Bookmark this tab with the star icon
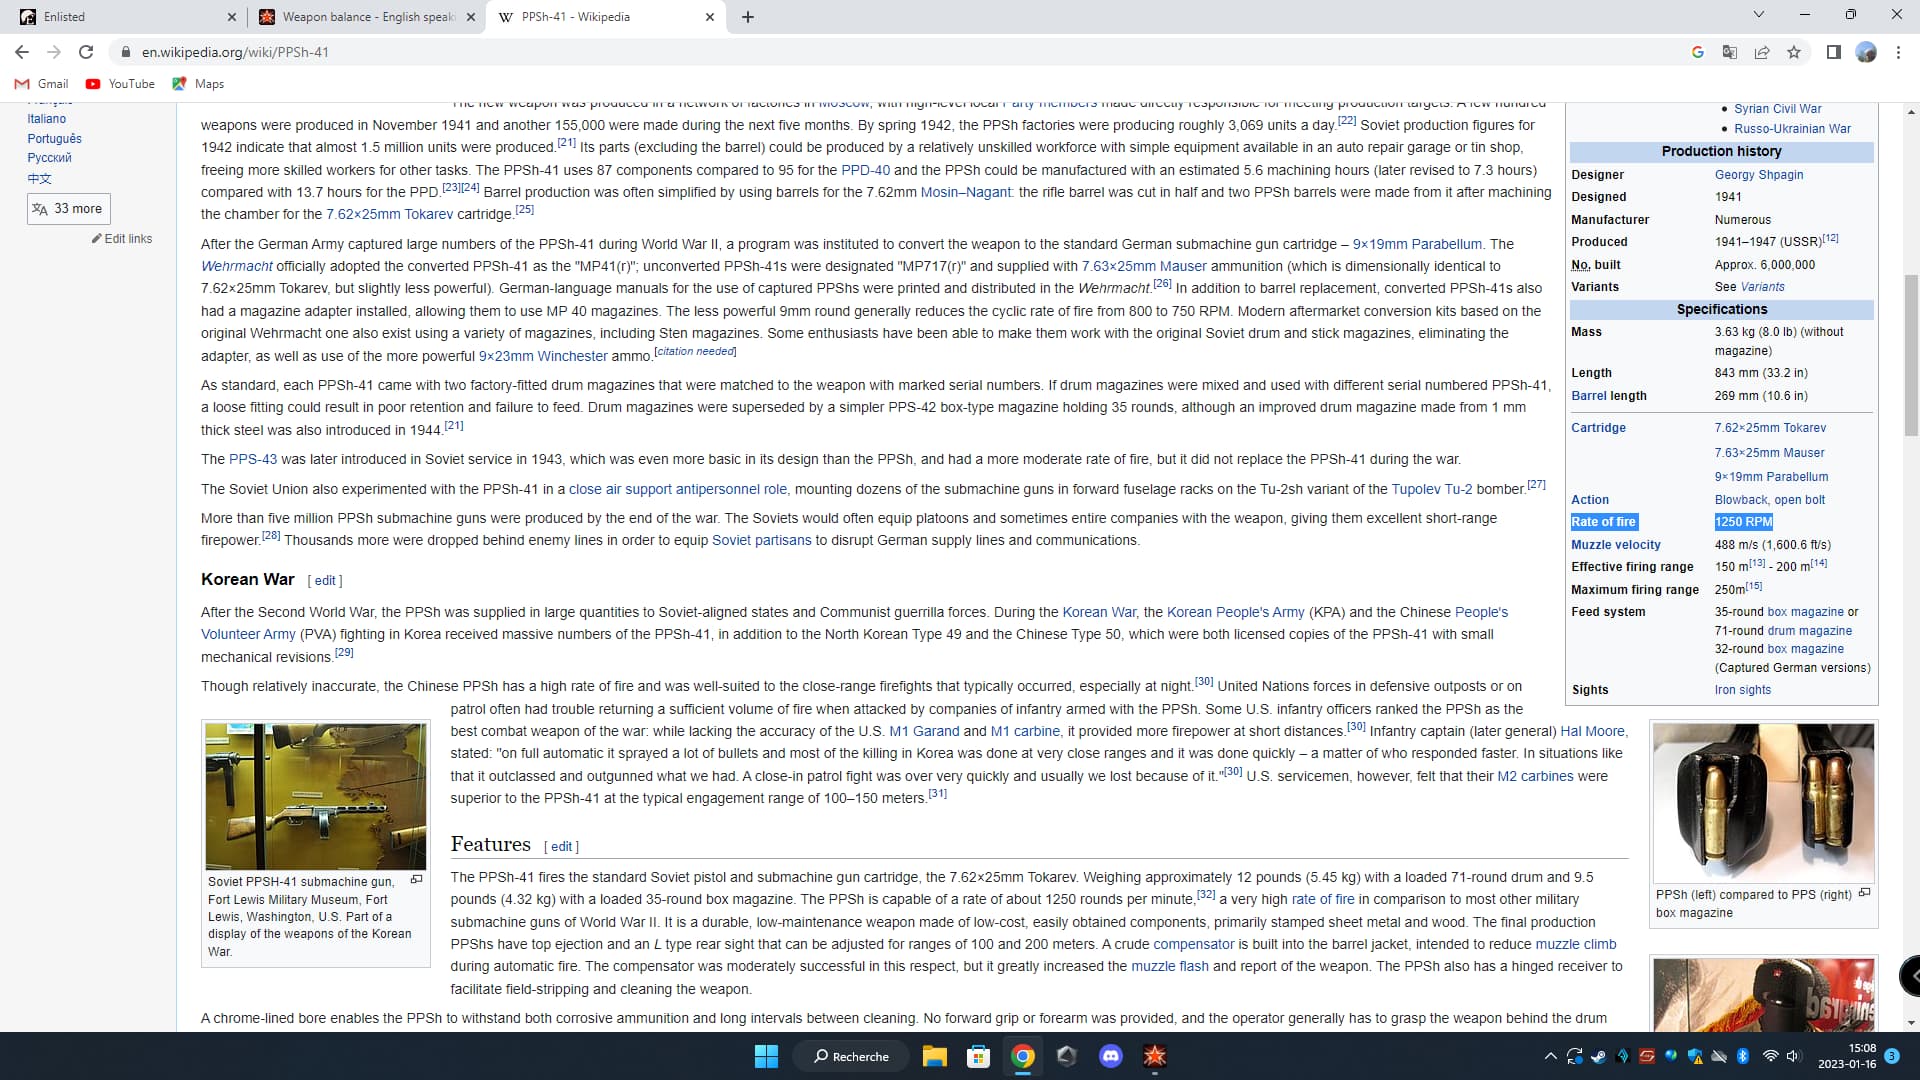 (x=1794, y=52)
